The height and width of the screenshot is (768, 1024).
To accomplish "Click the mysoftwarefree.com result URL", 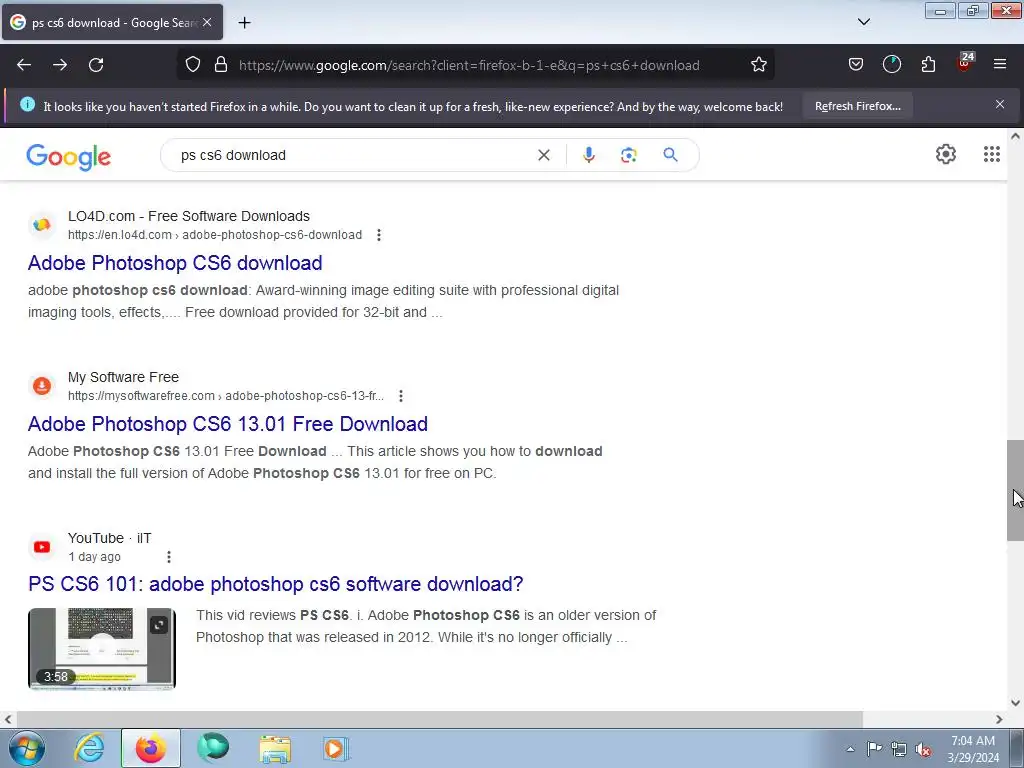I will tap(226, 396).
